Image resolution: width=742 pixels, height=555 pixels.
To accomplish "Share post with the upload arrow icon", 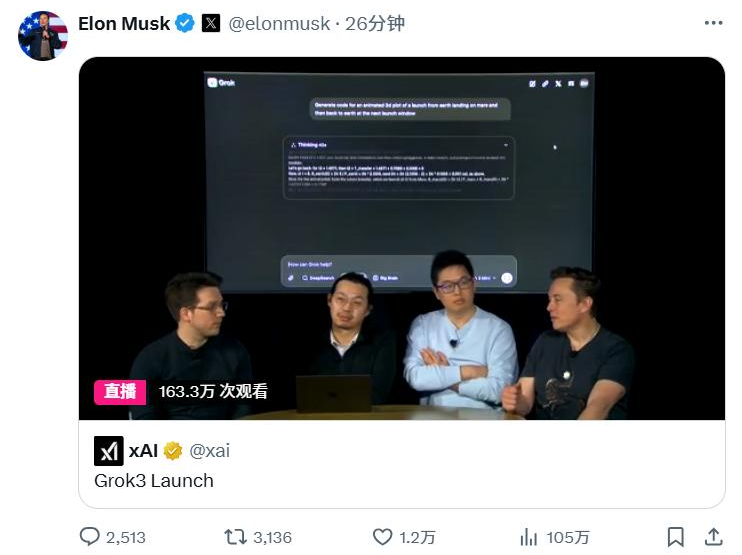I will click(x=714, y=537).
